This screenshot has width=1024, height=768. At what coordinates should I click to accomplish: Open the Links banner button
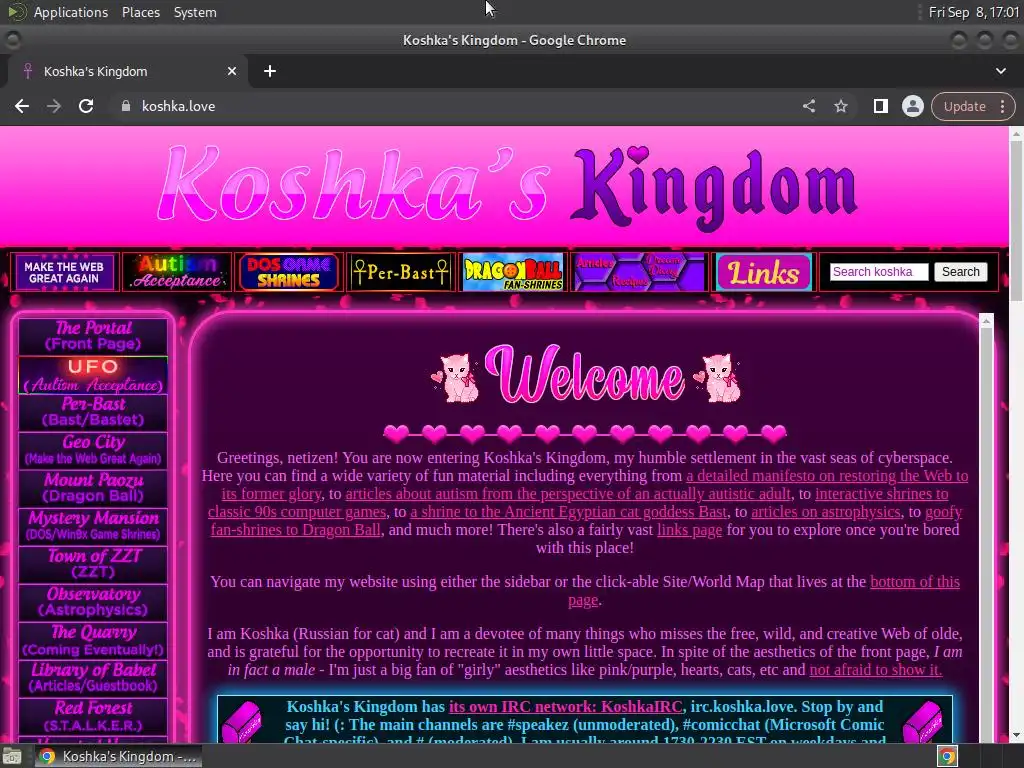tap(763, 272)
